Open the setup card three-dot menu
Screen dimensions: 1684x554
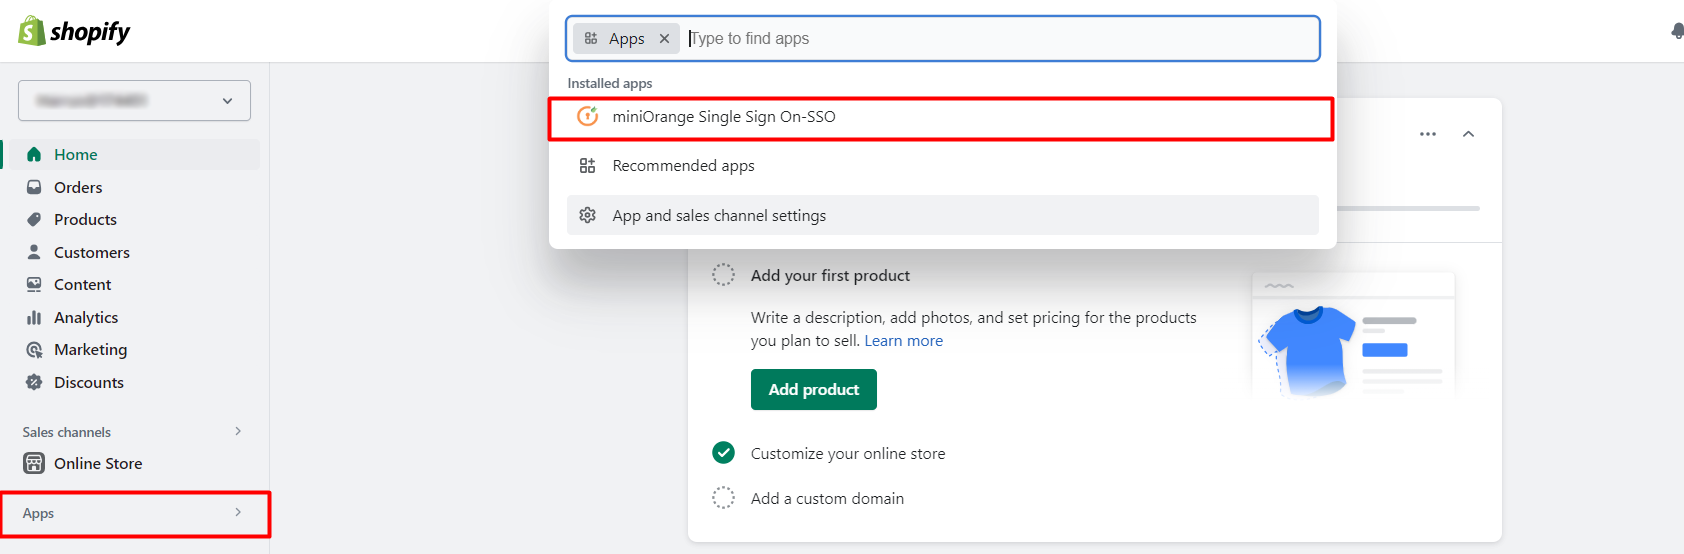pyautogui.click(x=1428, y=134)
